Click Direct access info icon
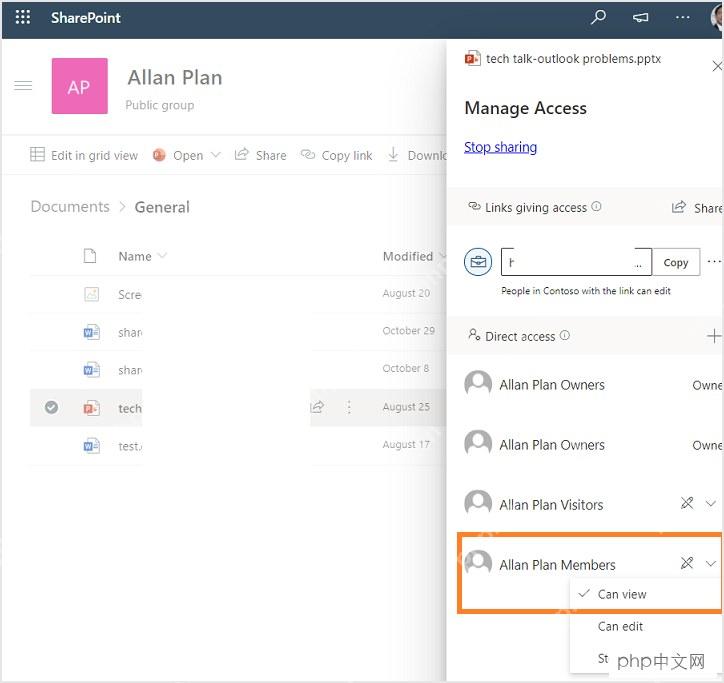Screen dimensions: 724x683 coord(565,335)
